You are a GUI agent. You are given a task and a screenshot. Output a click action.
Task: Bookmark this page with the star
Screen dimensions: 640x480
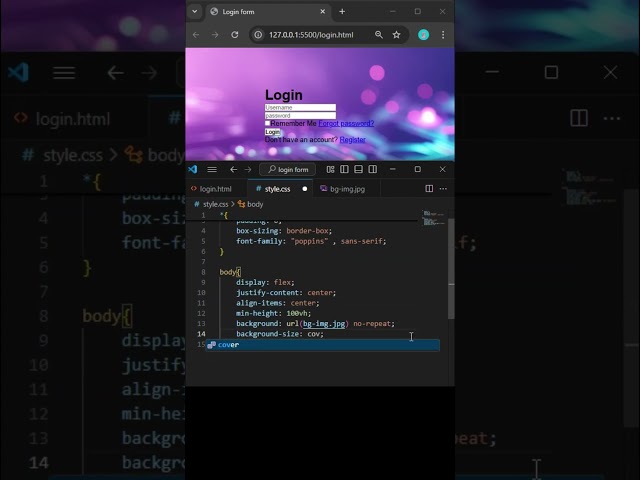pyautogui.click(x=396, y=35)
